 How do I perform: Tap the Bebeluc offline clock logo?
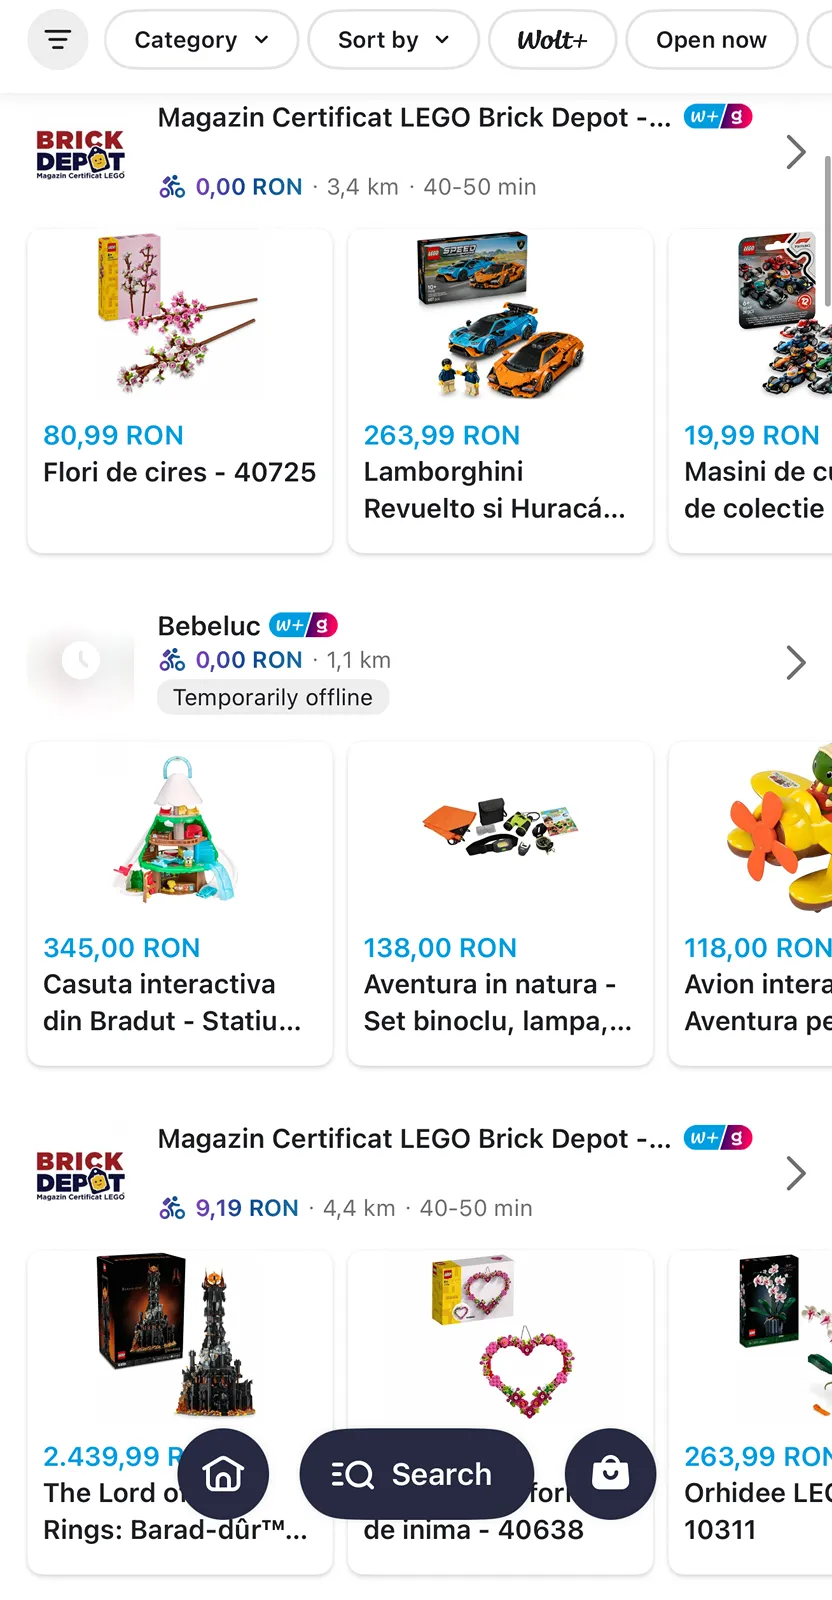pyautogui.click(x=81, y=661)
